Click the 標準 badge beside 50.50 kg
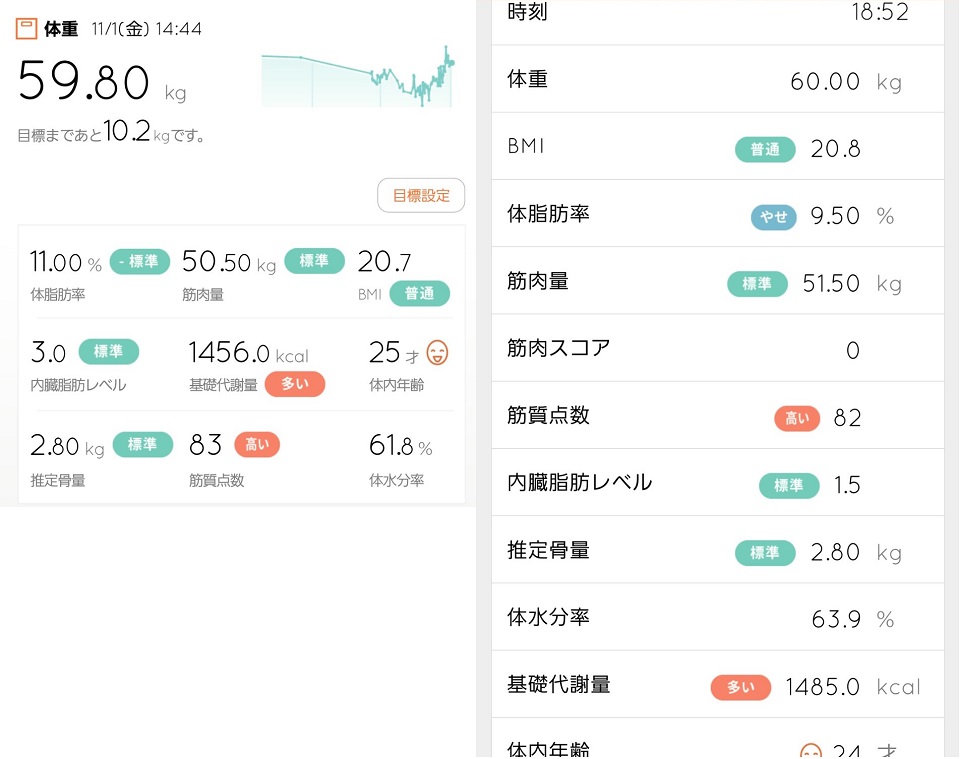 coord(315,261)
